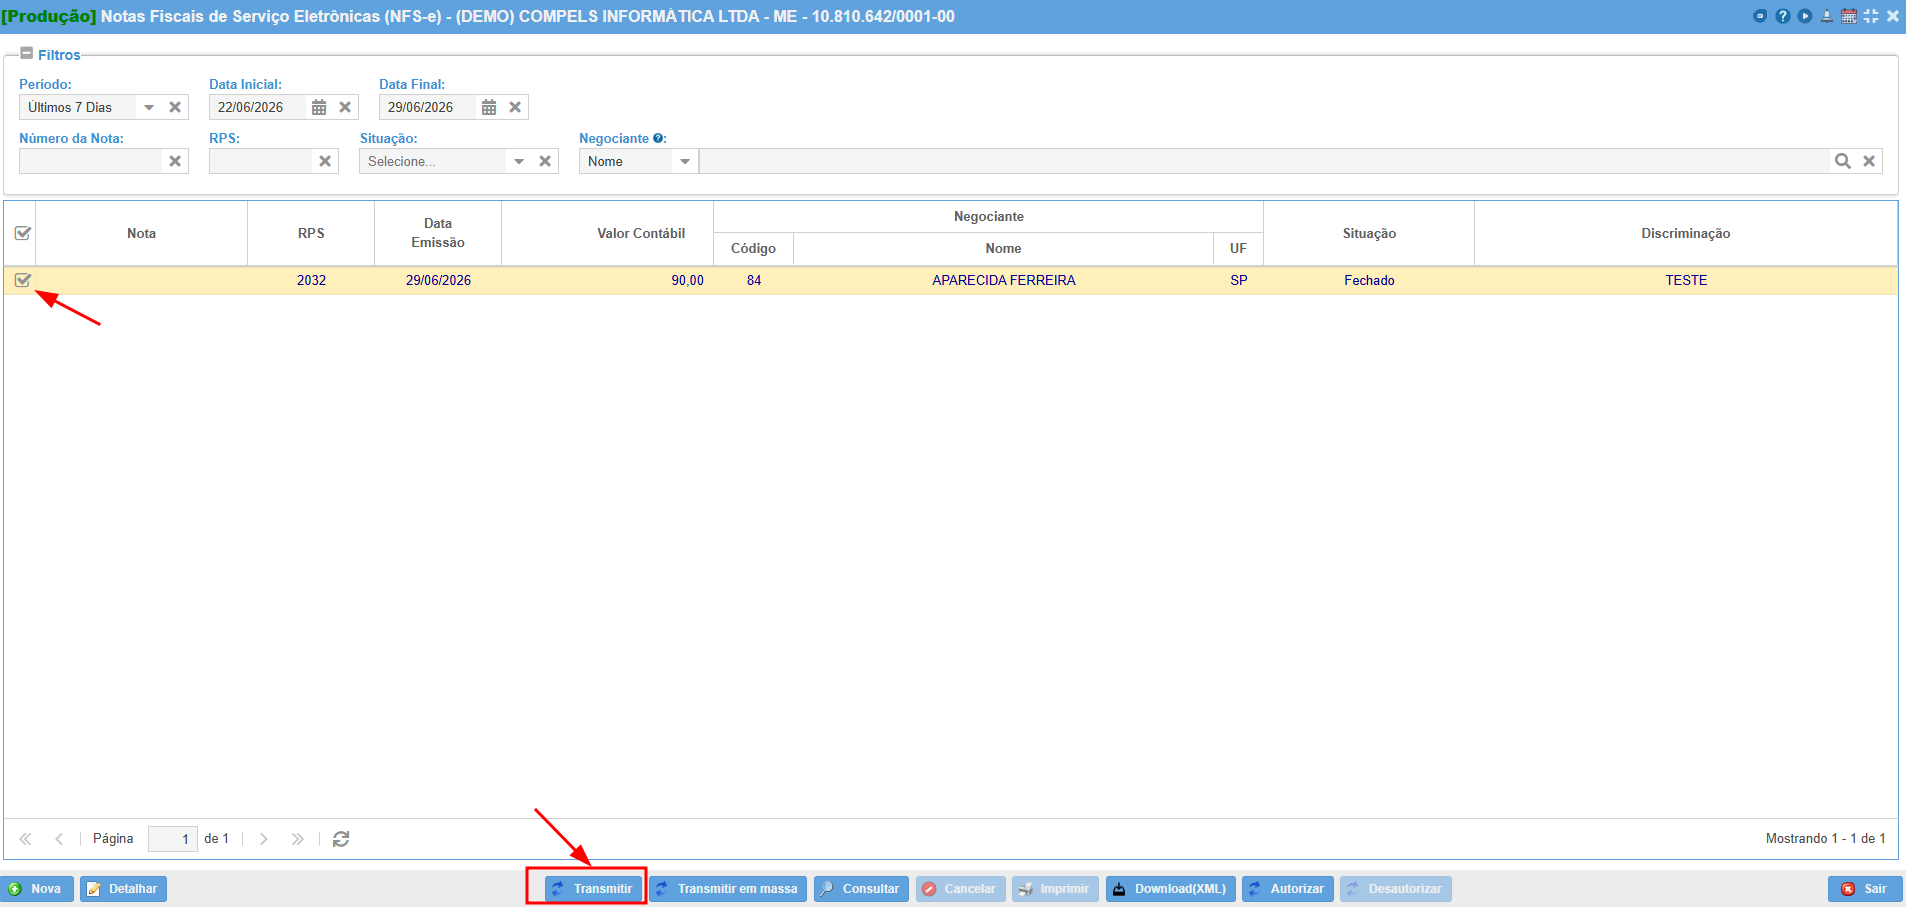Clear the Negociante search field

[1869, 161]
